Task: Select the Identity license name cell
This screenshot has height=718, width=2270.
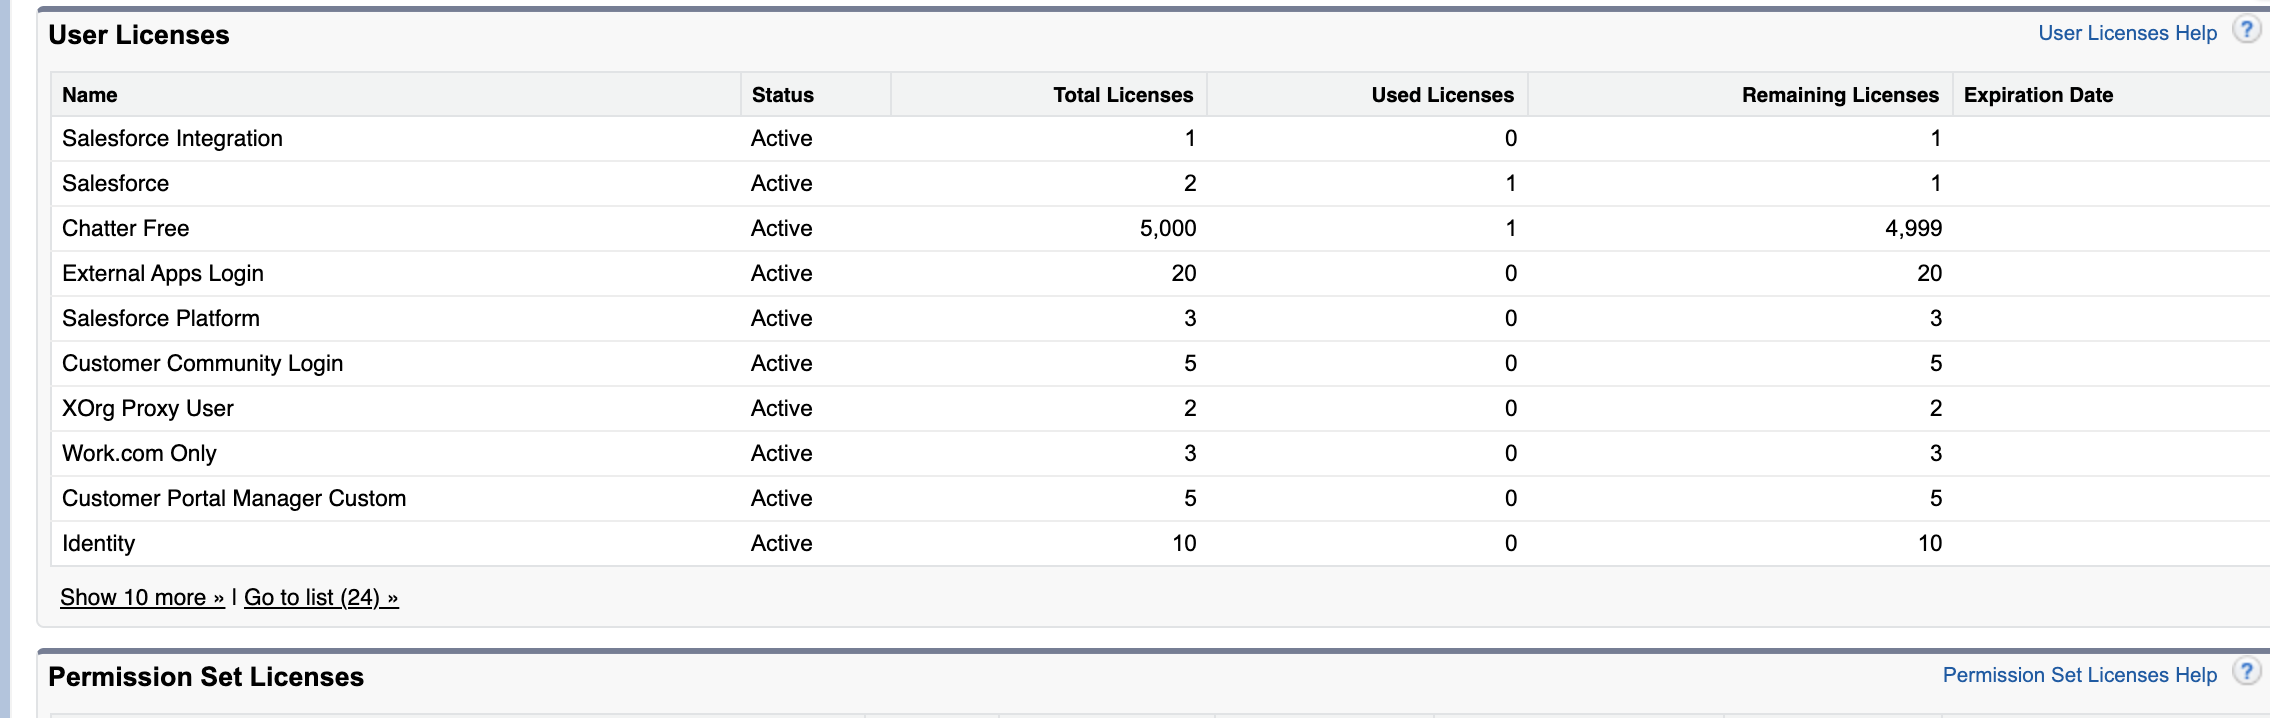Action: pyautogui.click(x=98, y=543)
